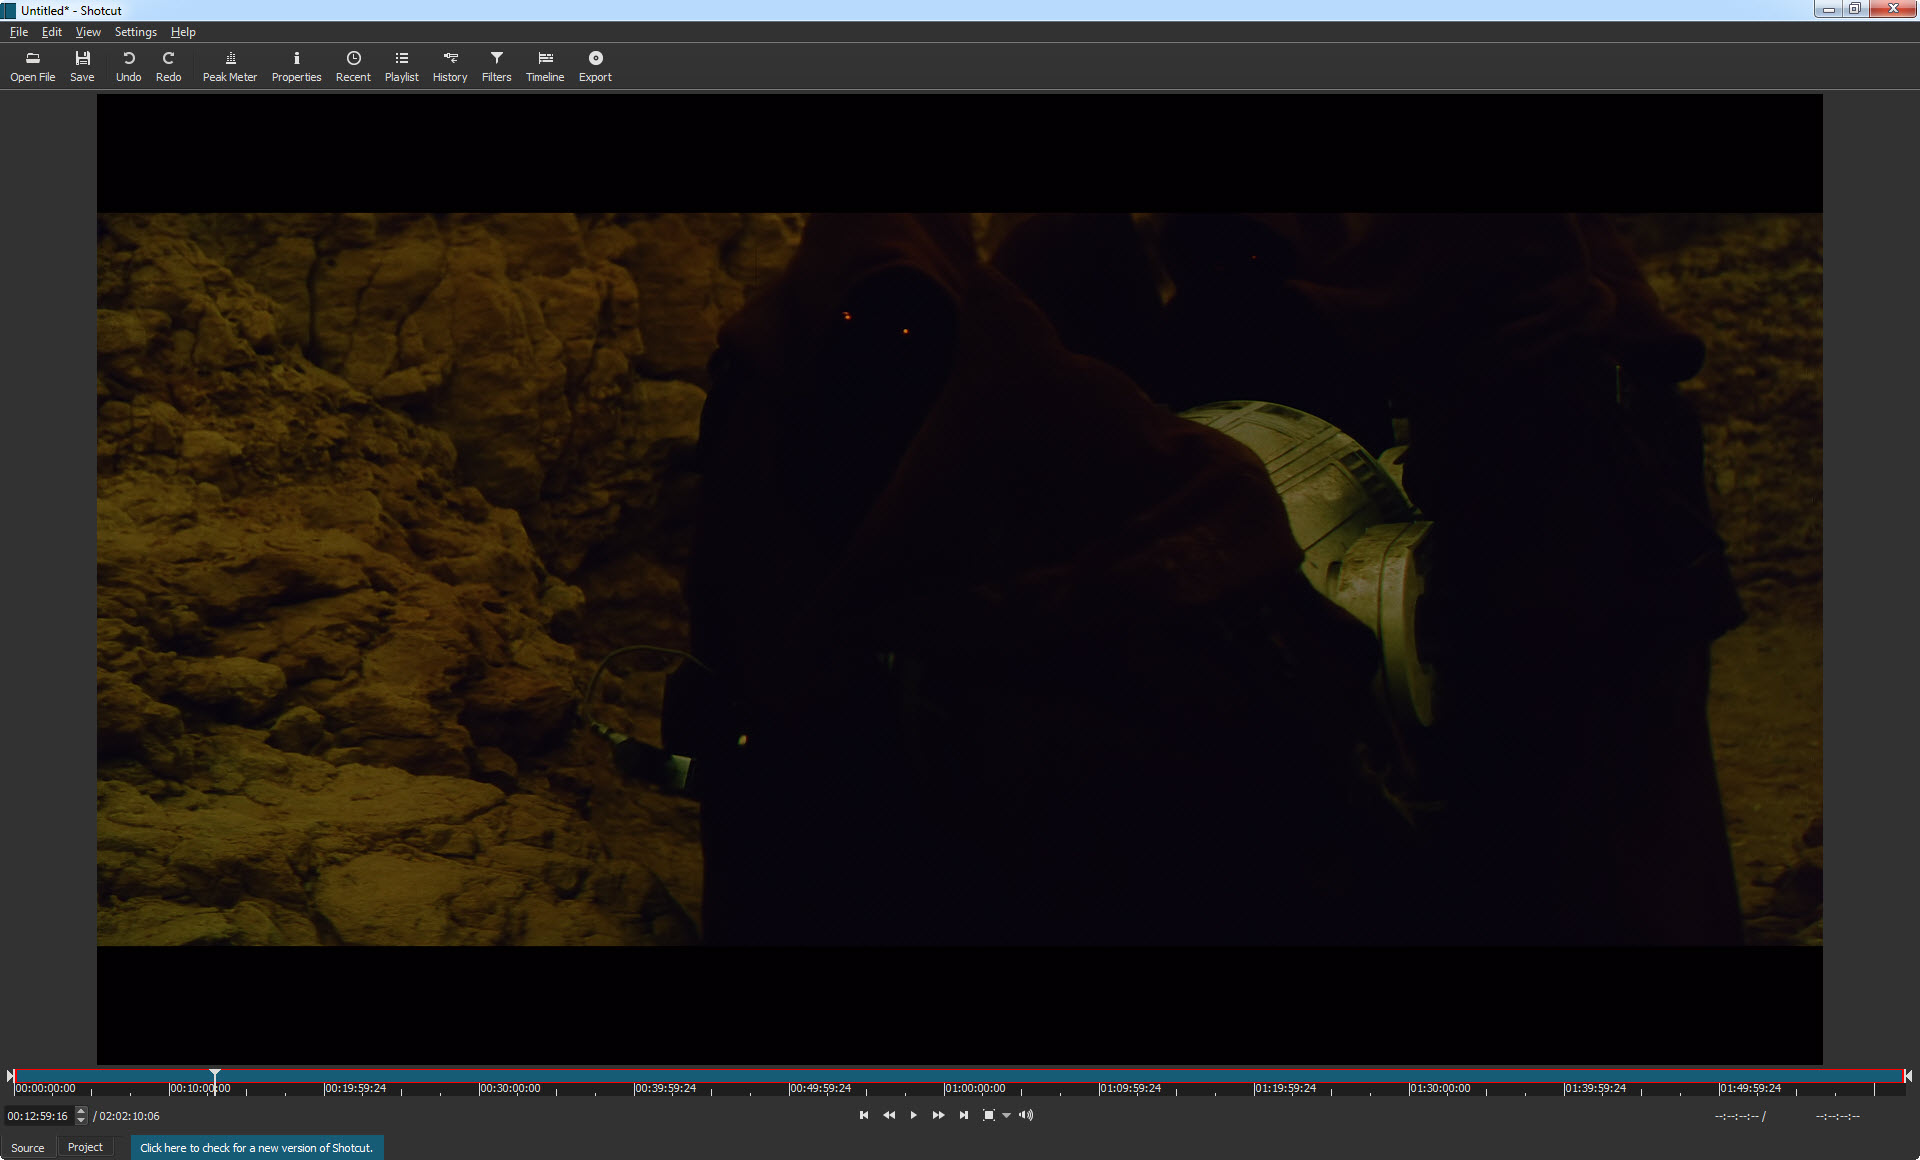Skip to the end of the clip
This screenshot has width=1920, height=1160.
click(x=963, y=1115)
